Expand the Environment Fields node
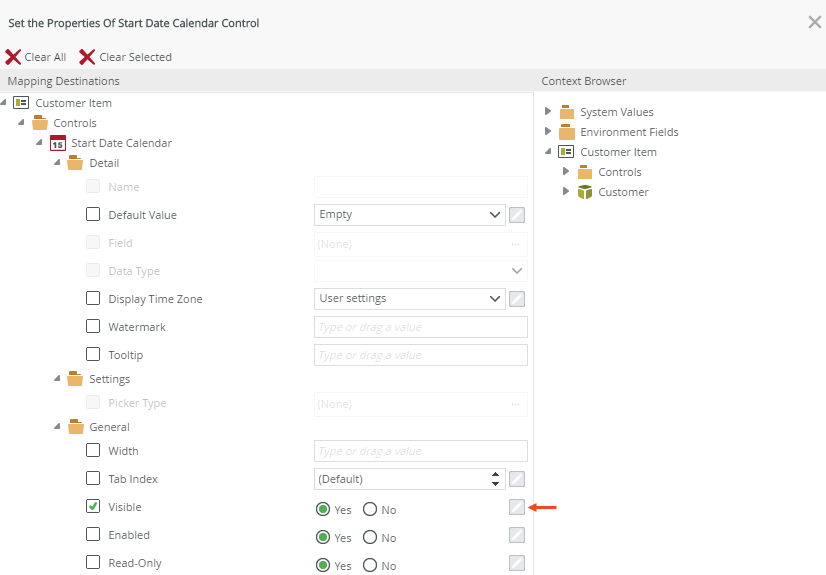 tap(548, 132)
